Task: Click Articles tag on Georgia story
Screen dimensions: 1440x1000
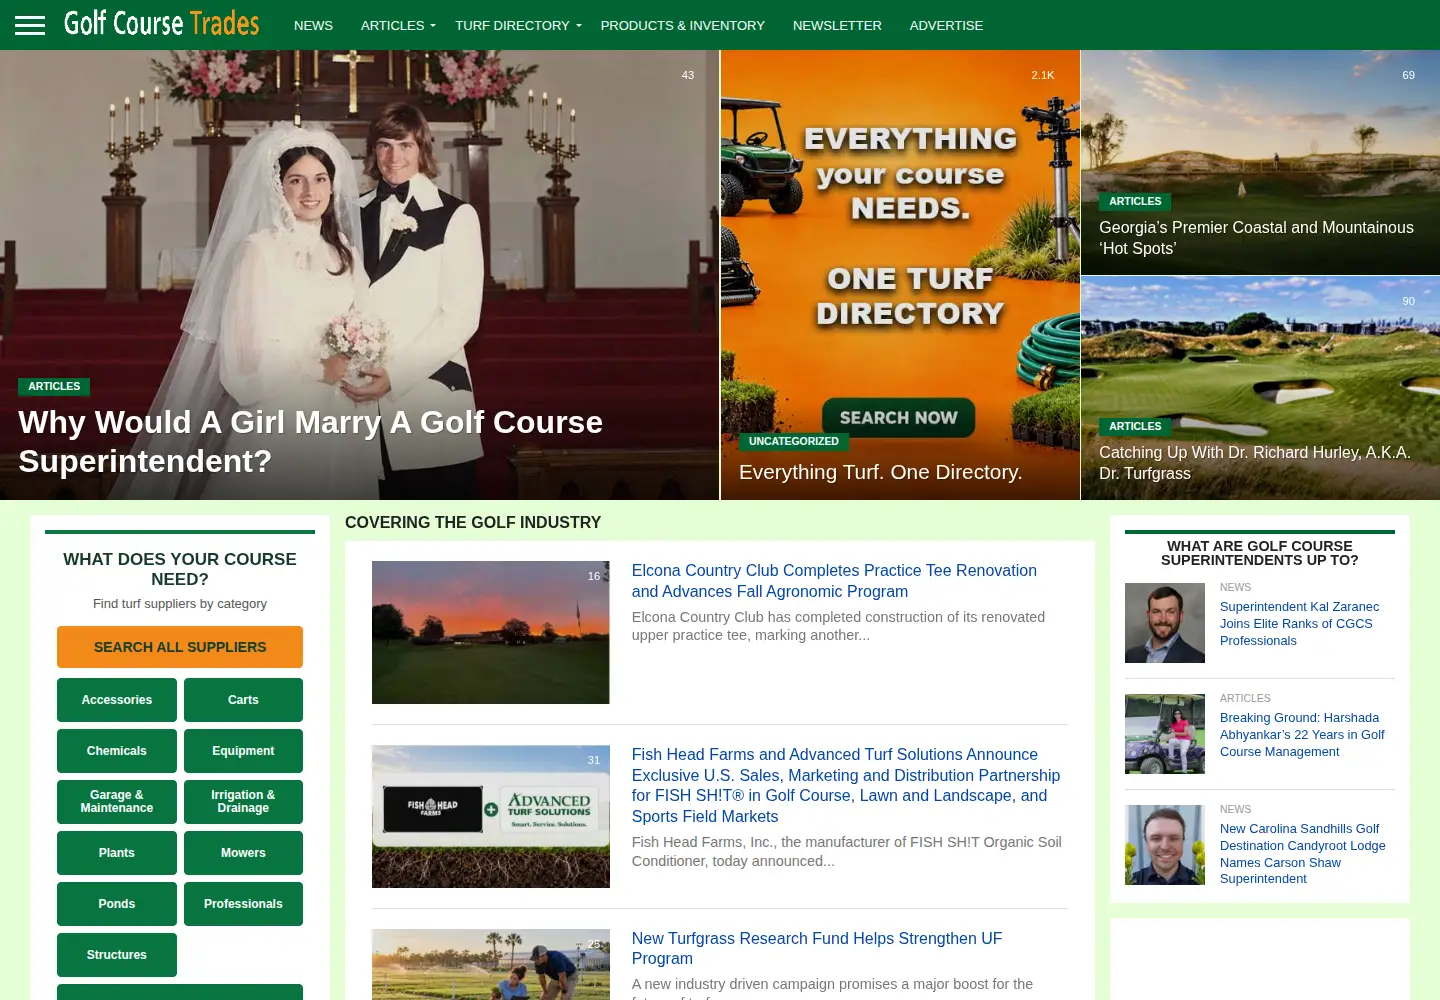Action: click(x=1135, y=201)
